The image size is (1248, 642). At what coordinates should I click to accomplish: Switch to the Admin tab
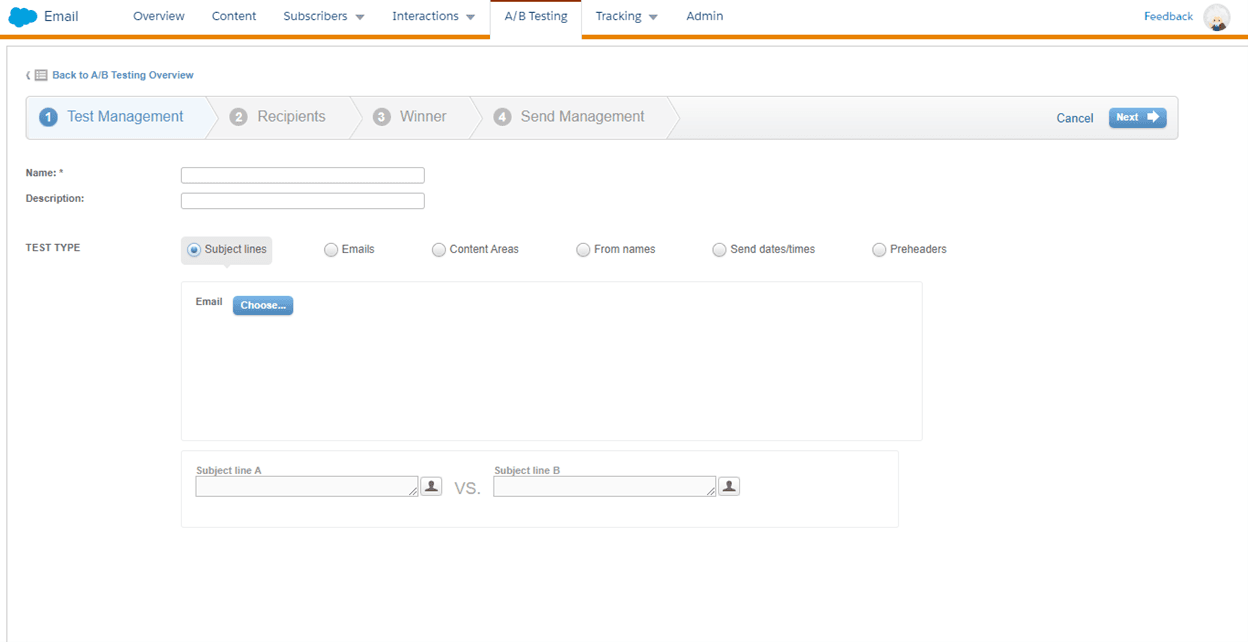[x=704, y=16]
